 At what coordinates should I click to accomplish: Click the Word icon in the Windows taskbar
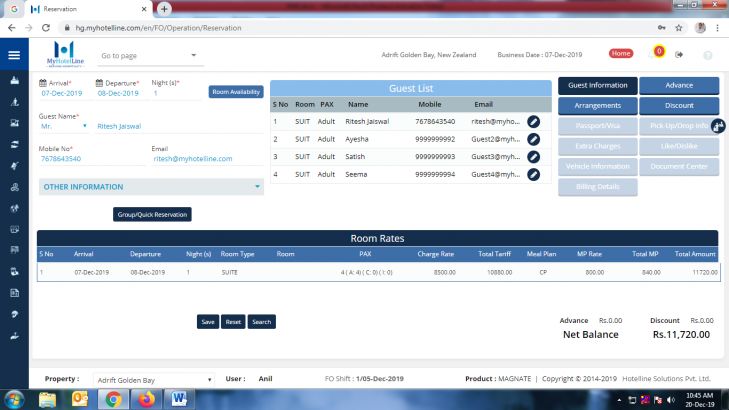click(x=180, y=398)
